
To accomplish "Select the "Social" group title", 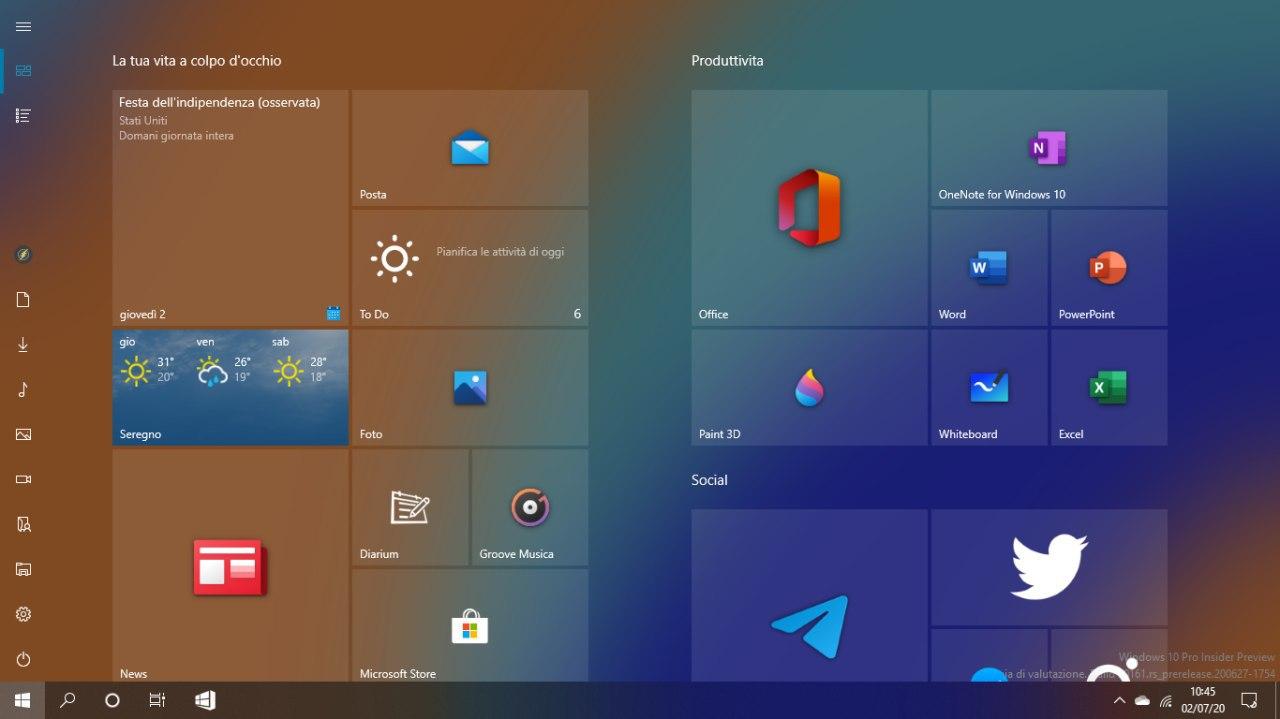I will pyautogui.click(x=709, y=480).
